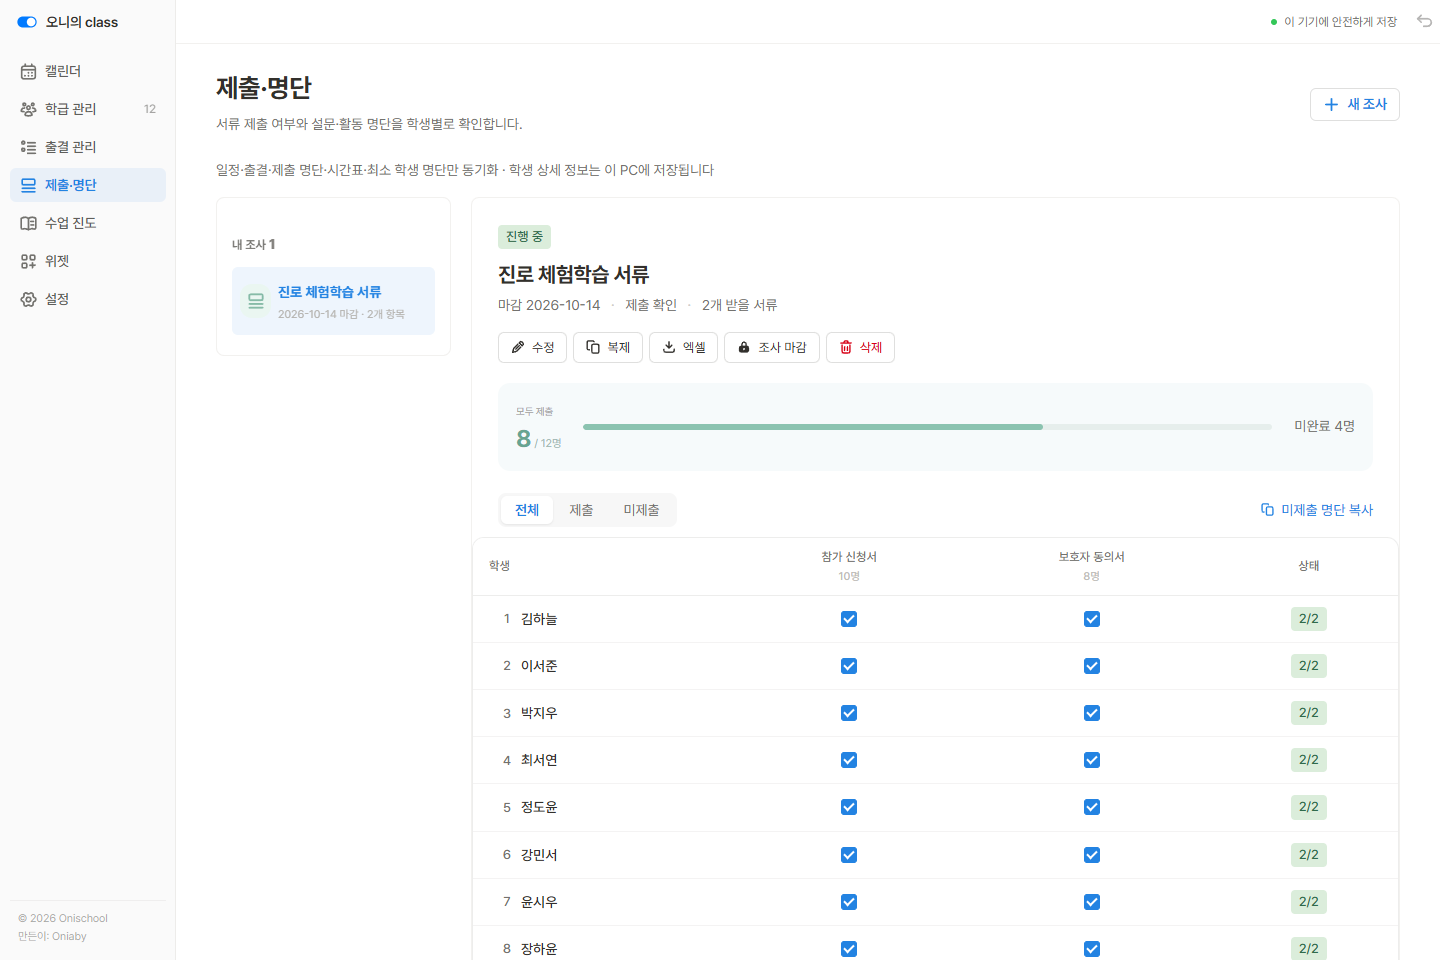
Task: Click the 상태 column header
Action: coord(1309,566)
